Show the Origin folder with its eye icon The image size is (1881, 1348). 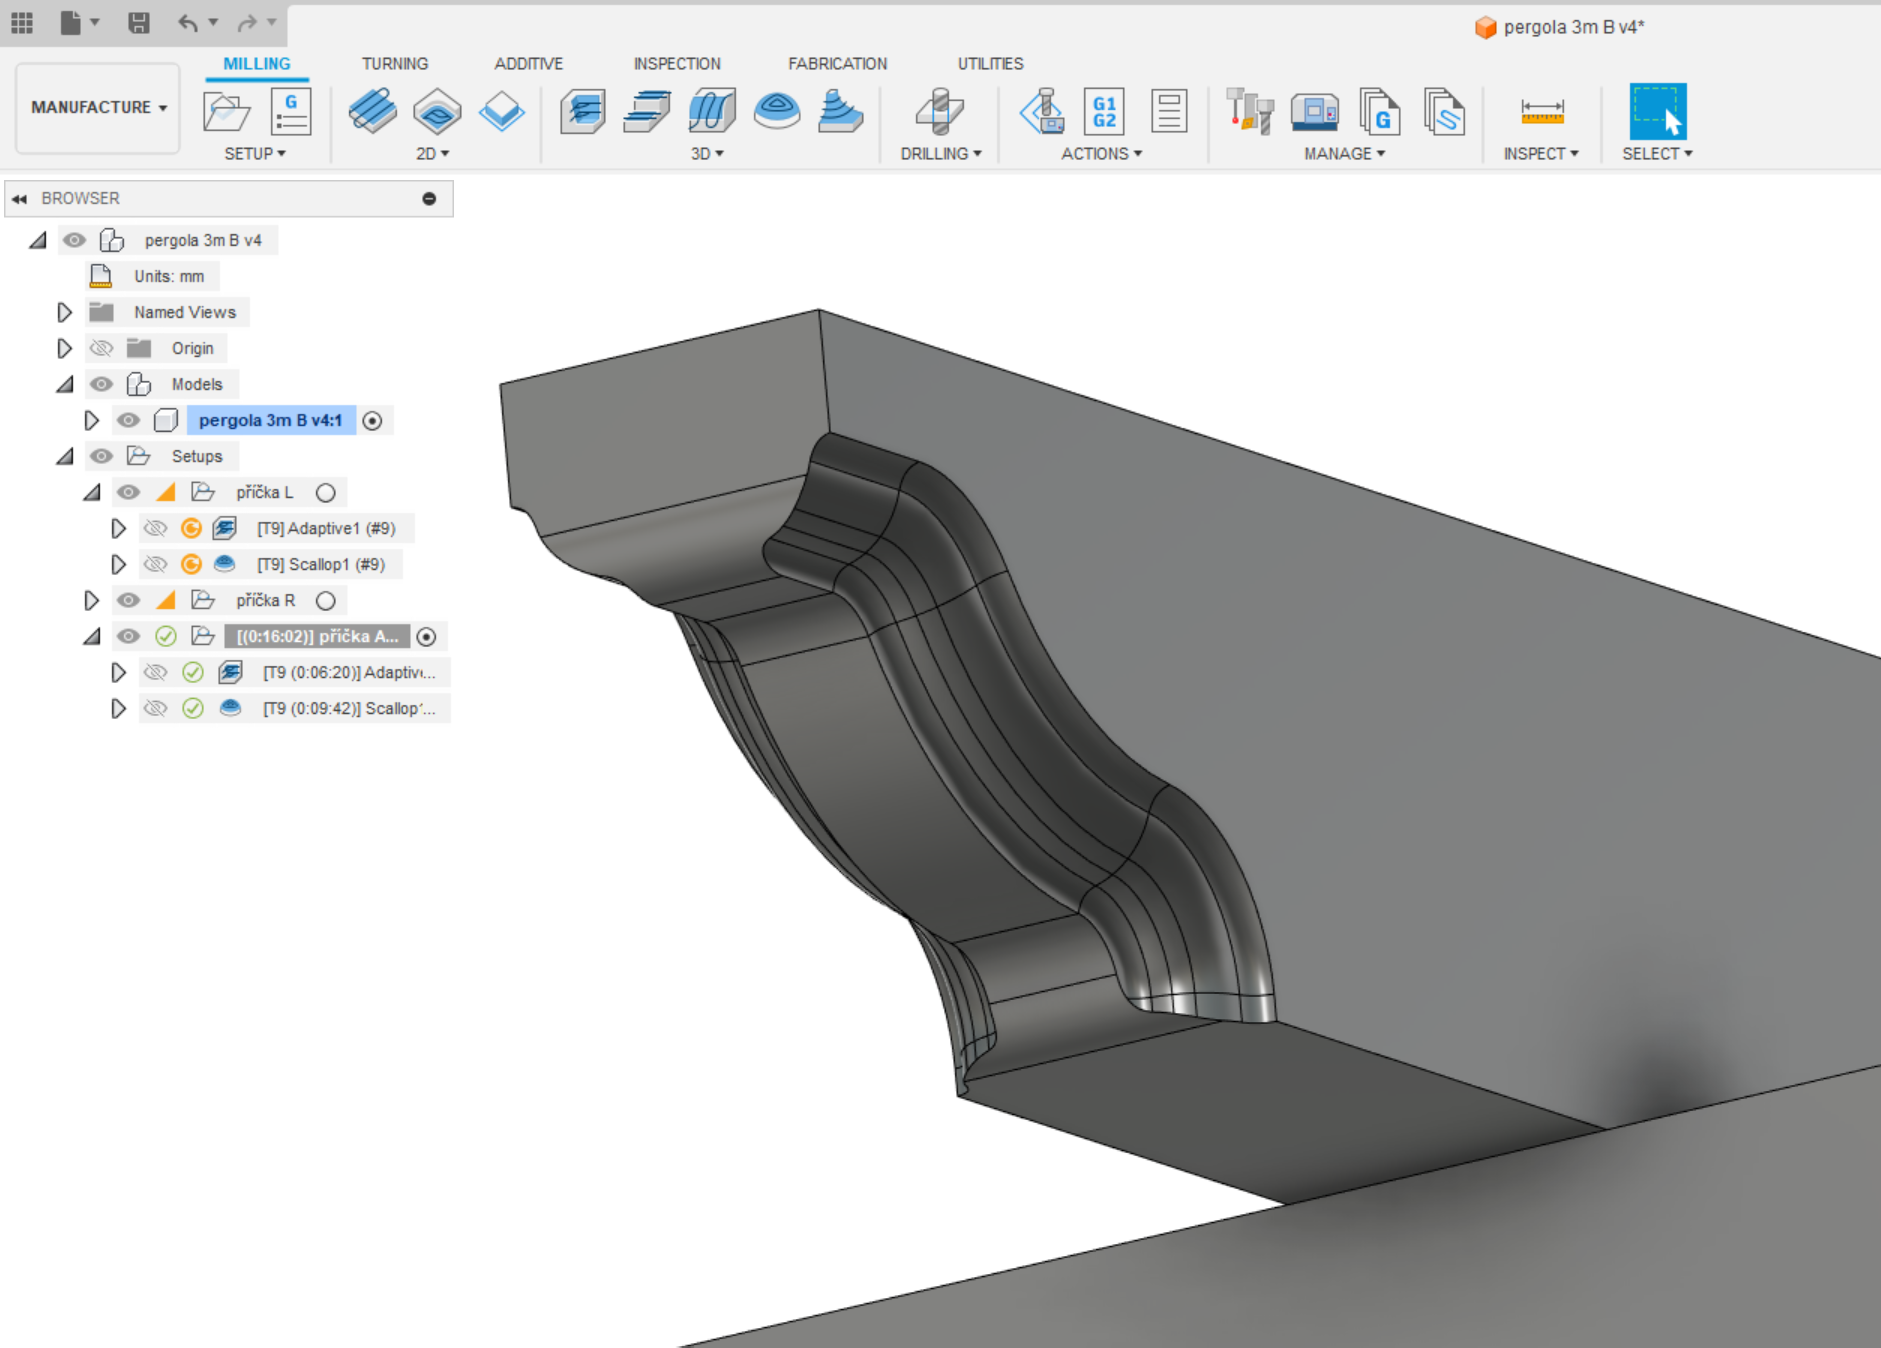coord(101,348)
